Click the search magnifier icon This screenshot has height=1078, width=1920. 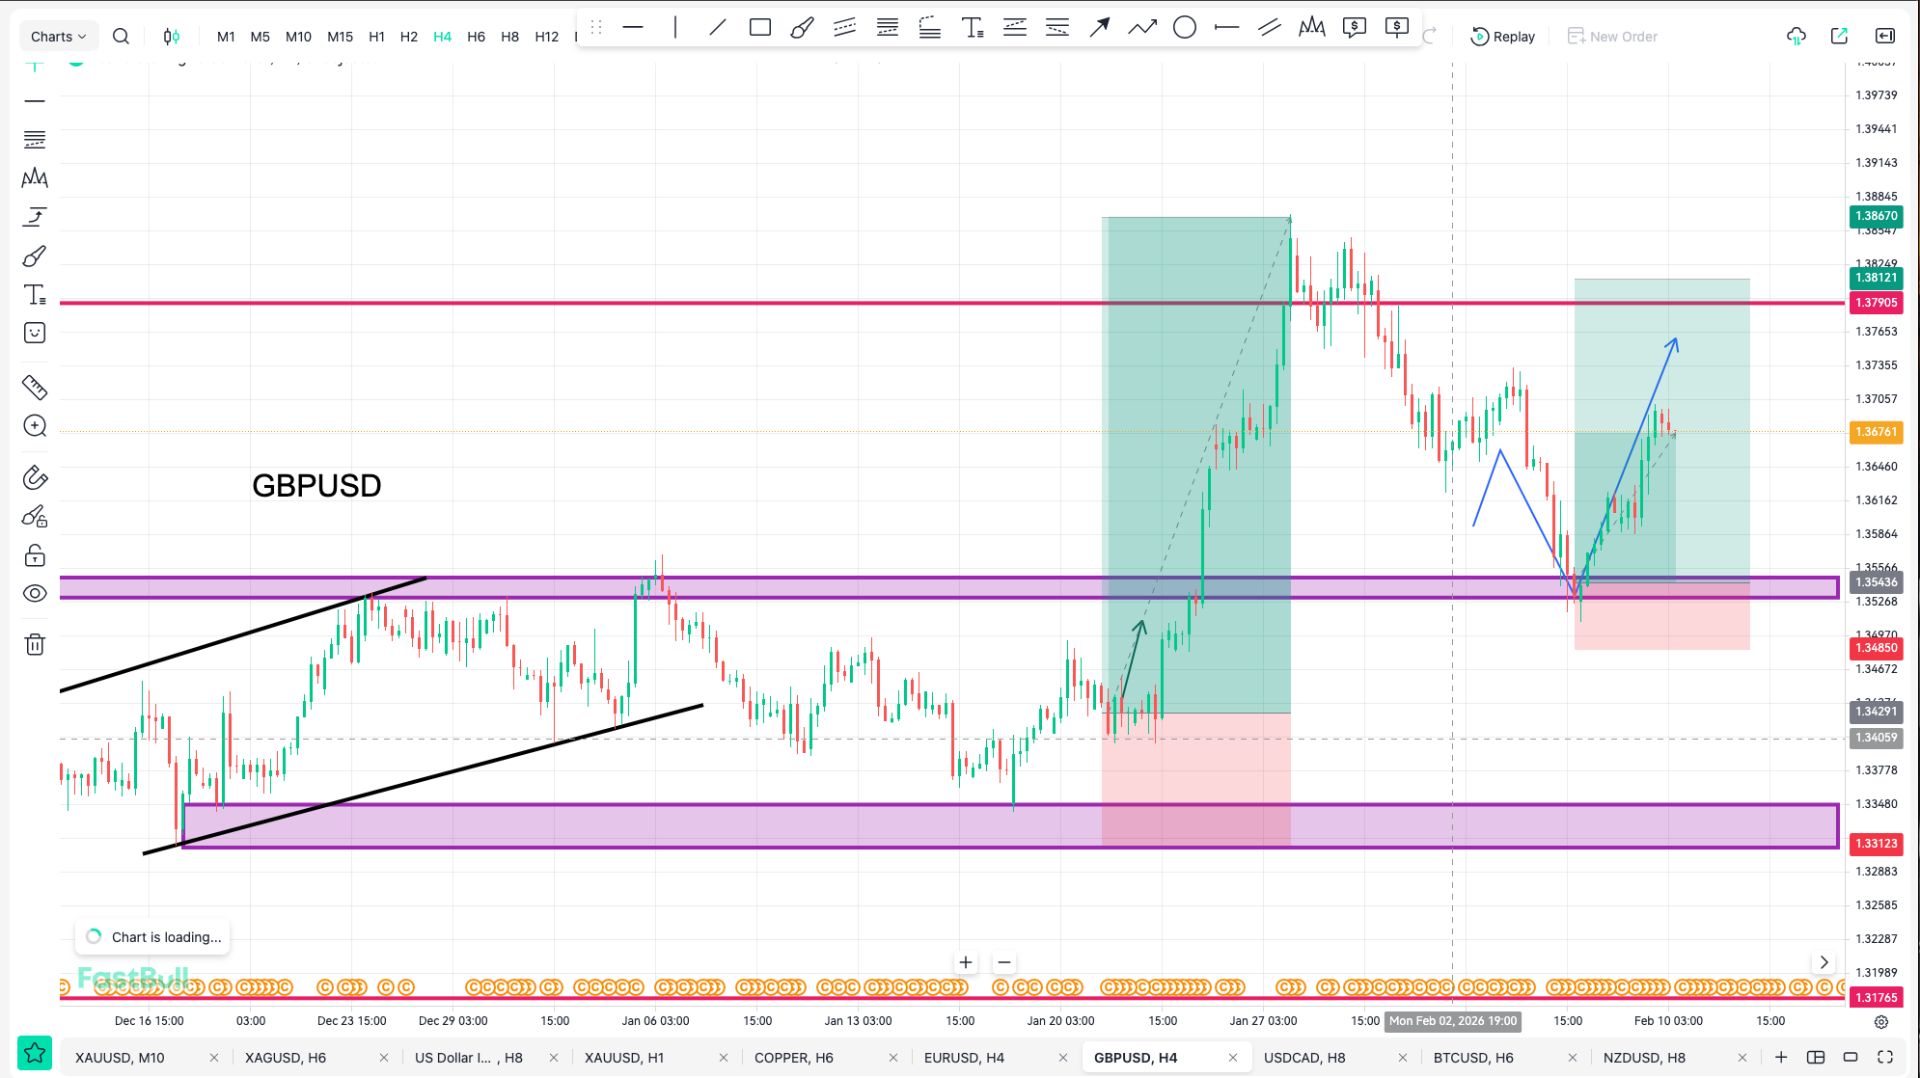point(121,37)
